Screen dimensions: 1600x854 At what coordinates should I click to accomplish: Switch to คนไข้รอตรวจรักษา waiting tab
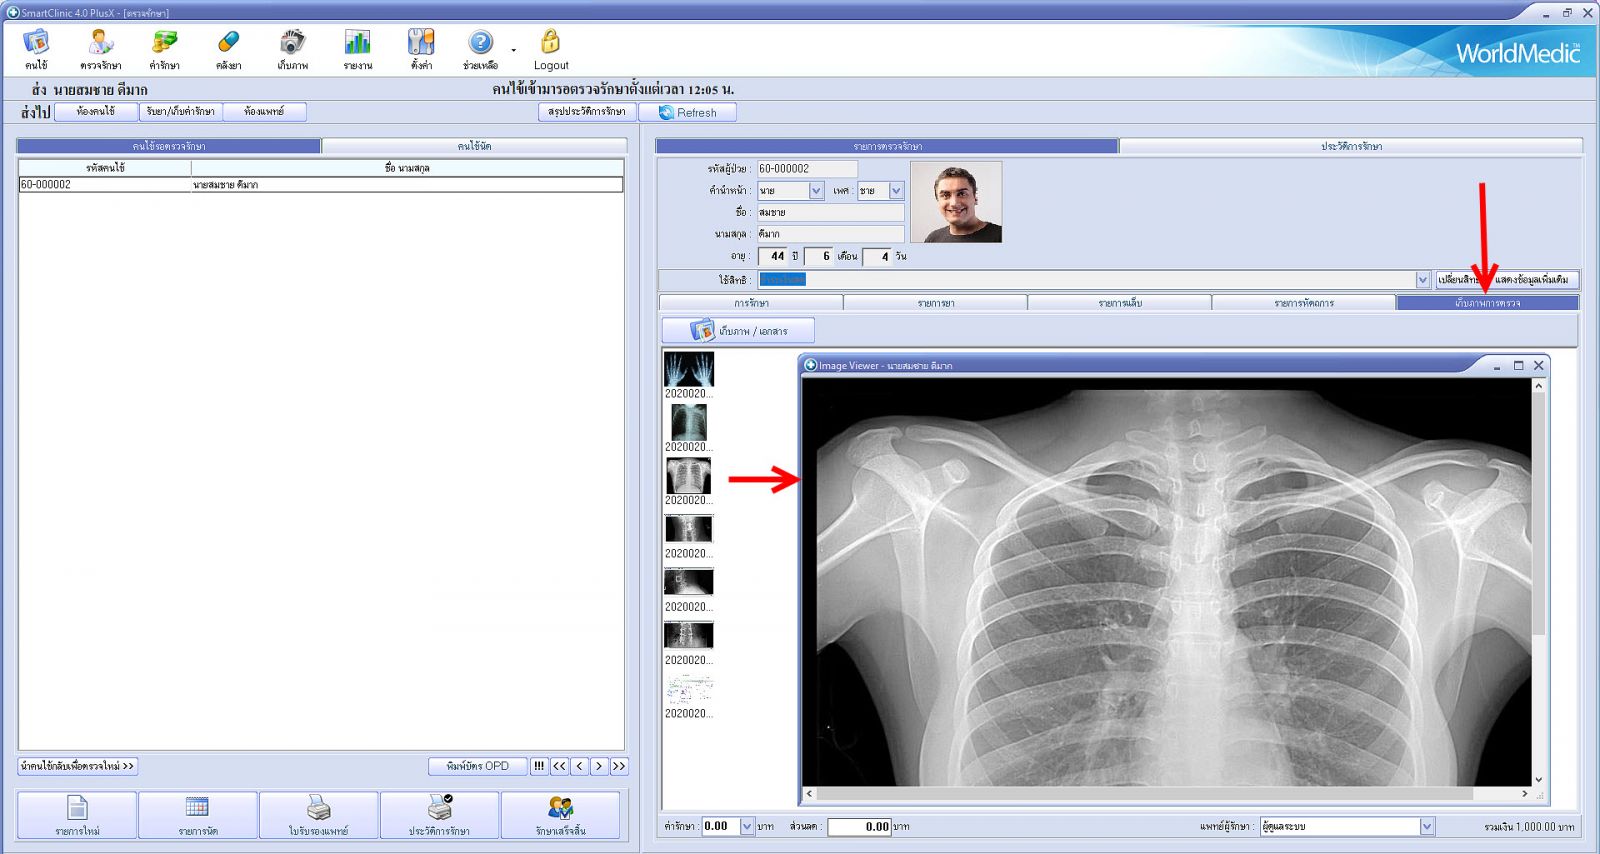tap(169, 146)
